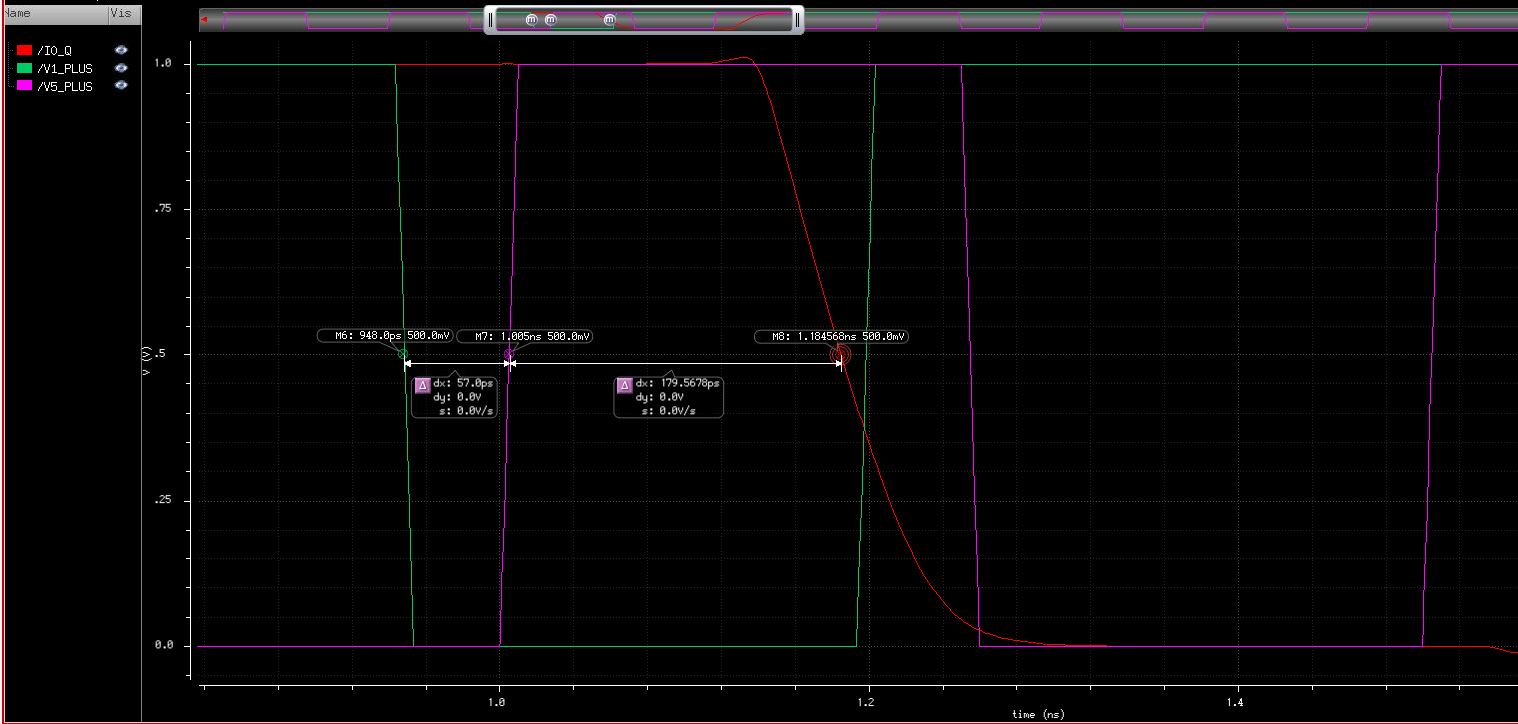1518x724 pixels.
Task: Click the green /V1_PLUS color swatch
Action: [x=25, y=68]
